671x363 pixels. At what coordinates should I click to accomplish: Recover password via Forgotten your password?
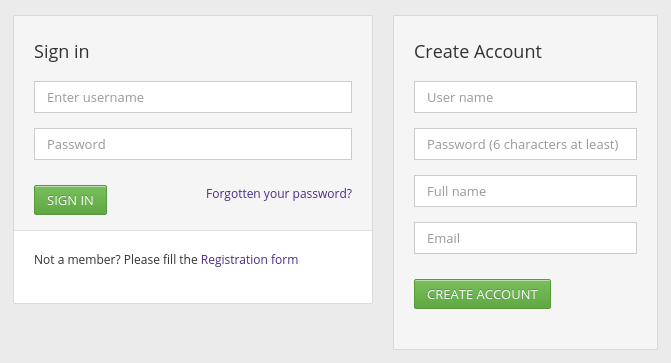tap(279, 193)
